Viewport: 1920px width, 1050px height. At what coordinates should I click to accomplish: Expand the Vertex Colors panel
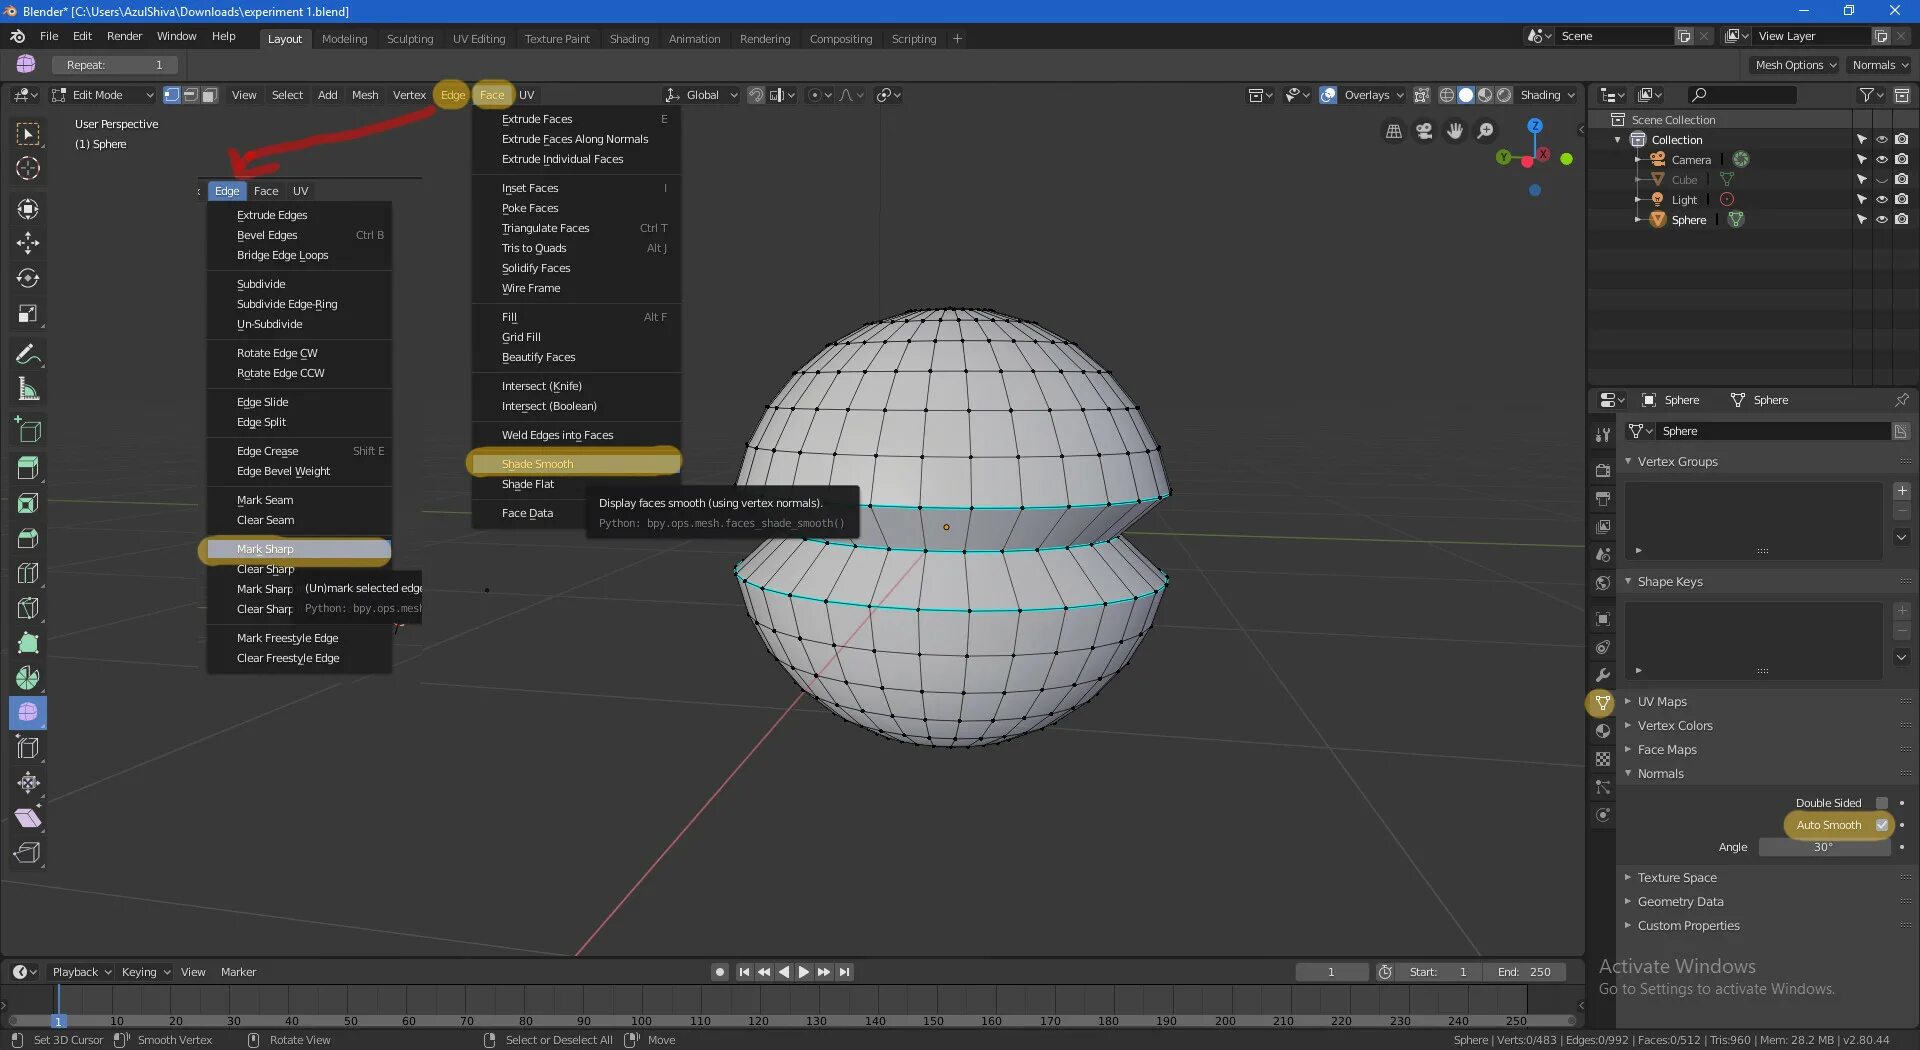click(1628, 725)
